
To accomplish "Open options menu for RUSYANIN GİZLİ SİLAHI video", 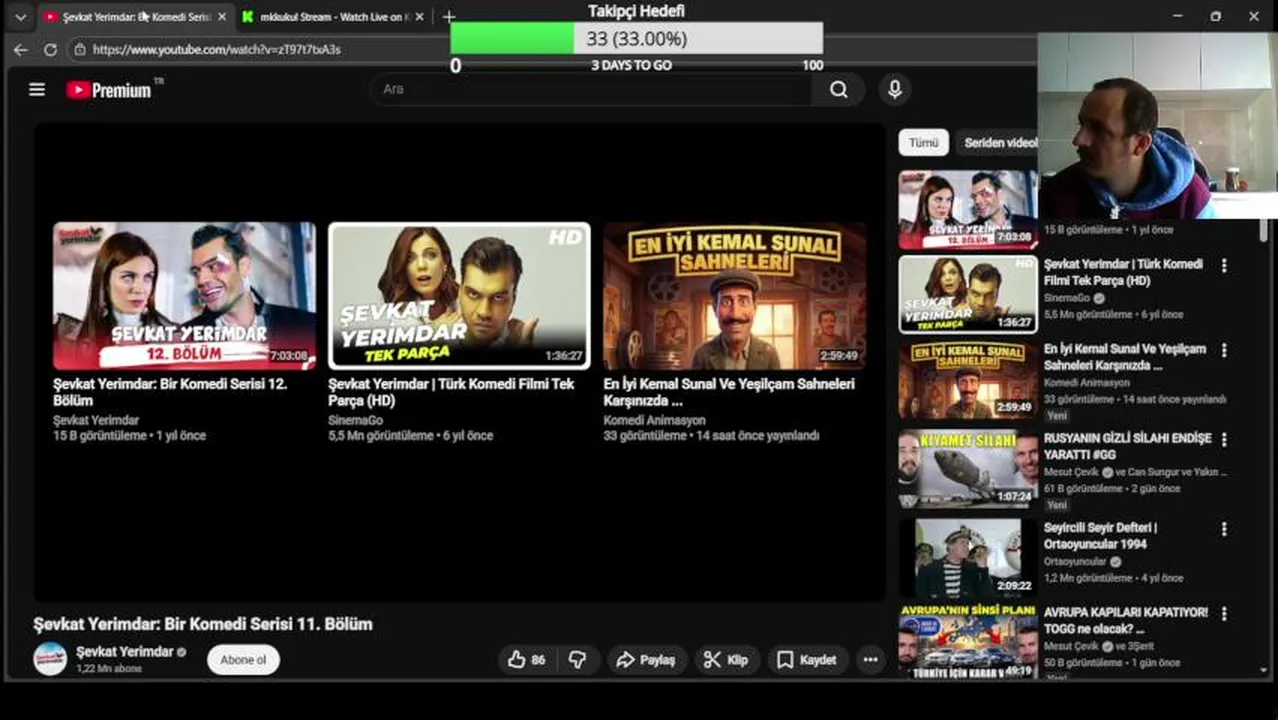I will point(1224,440).
